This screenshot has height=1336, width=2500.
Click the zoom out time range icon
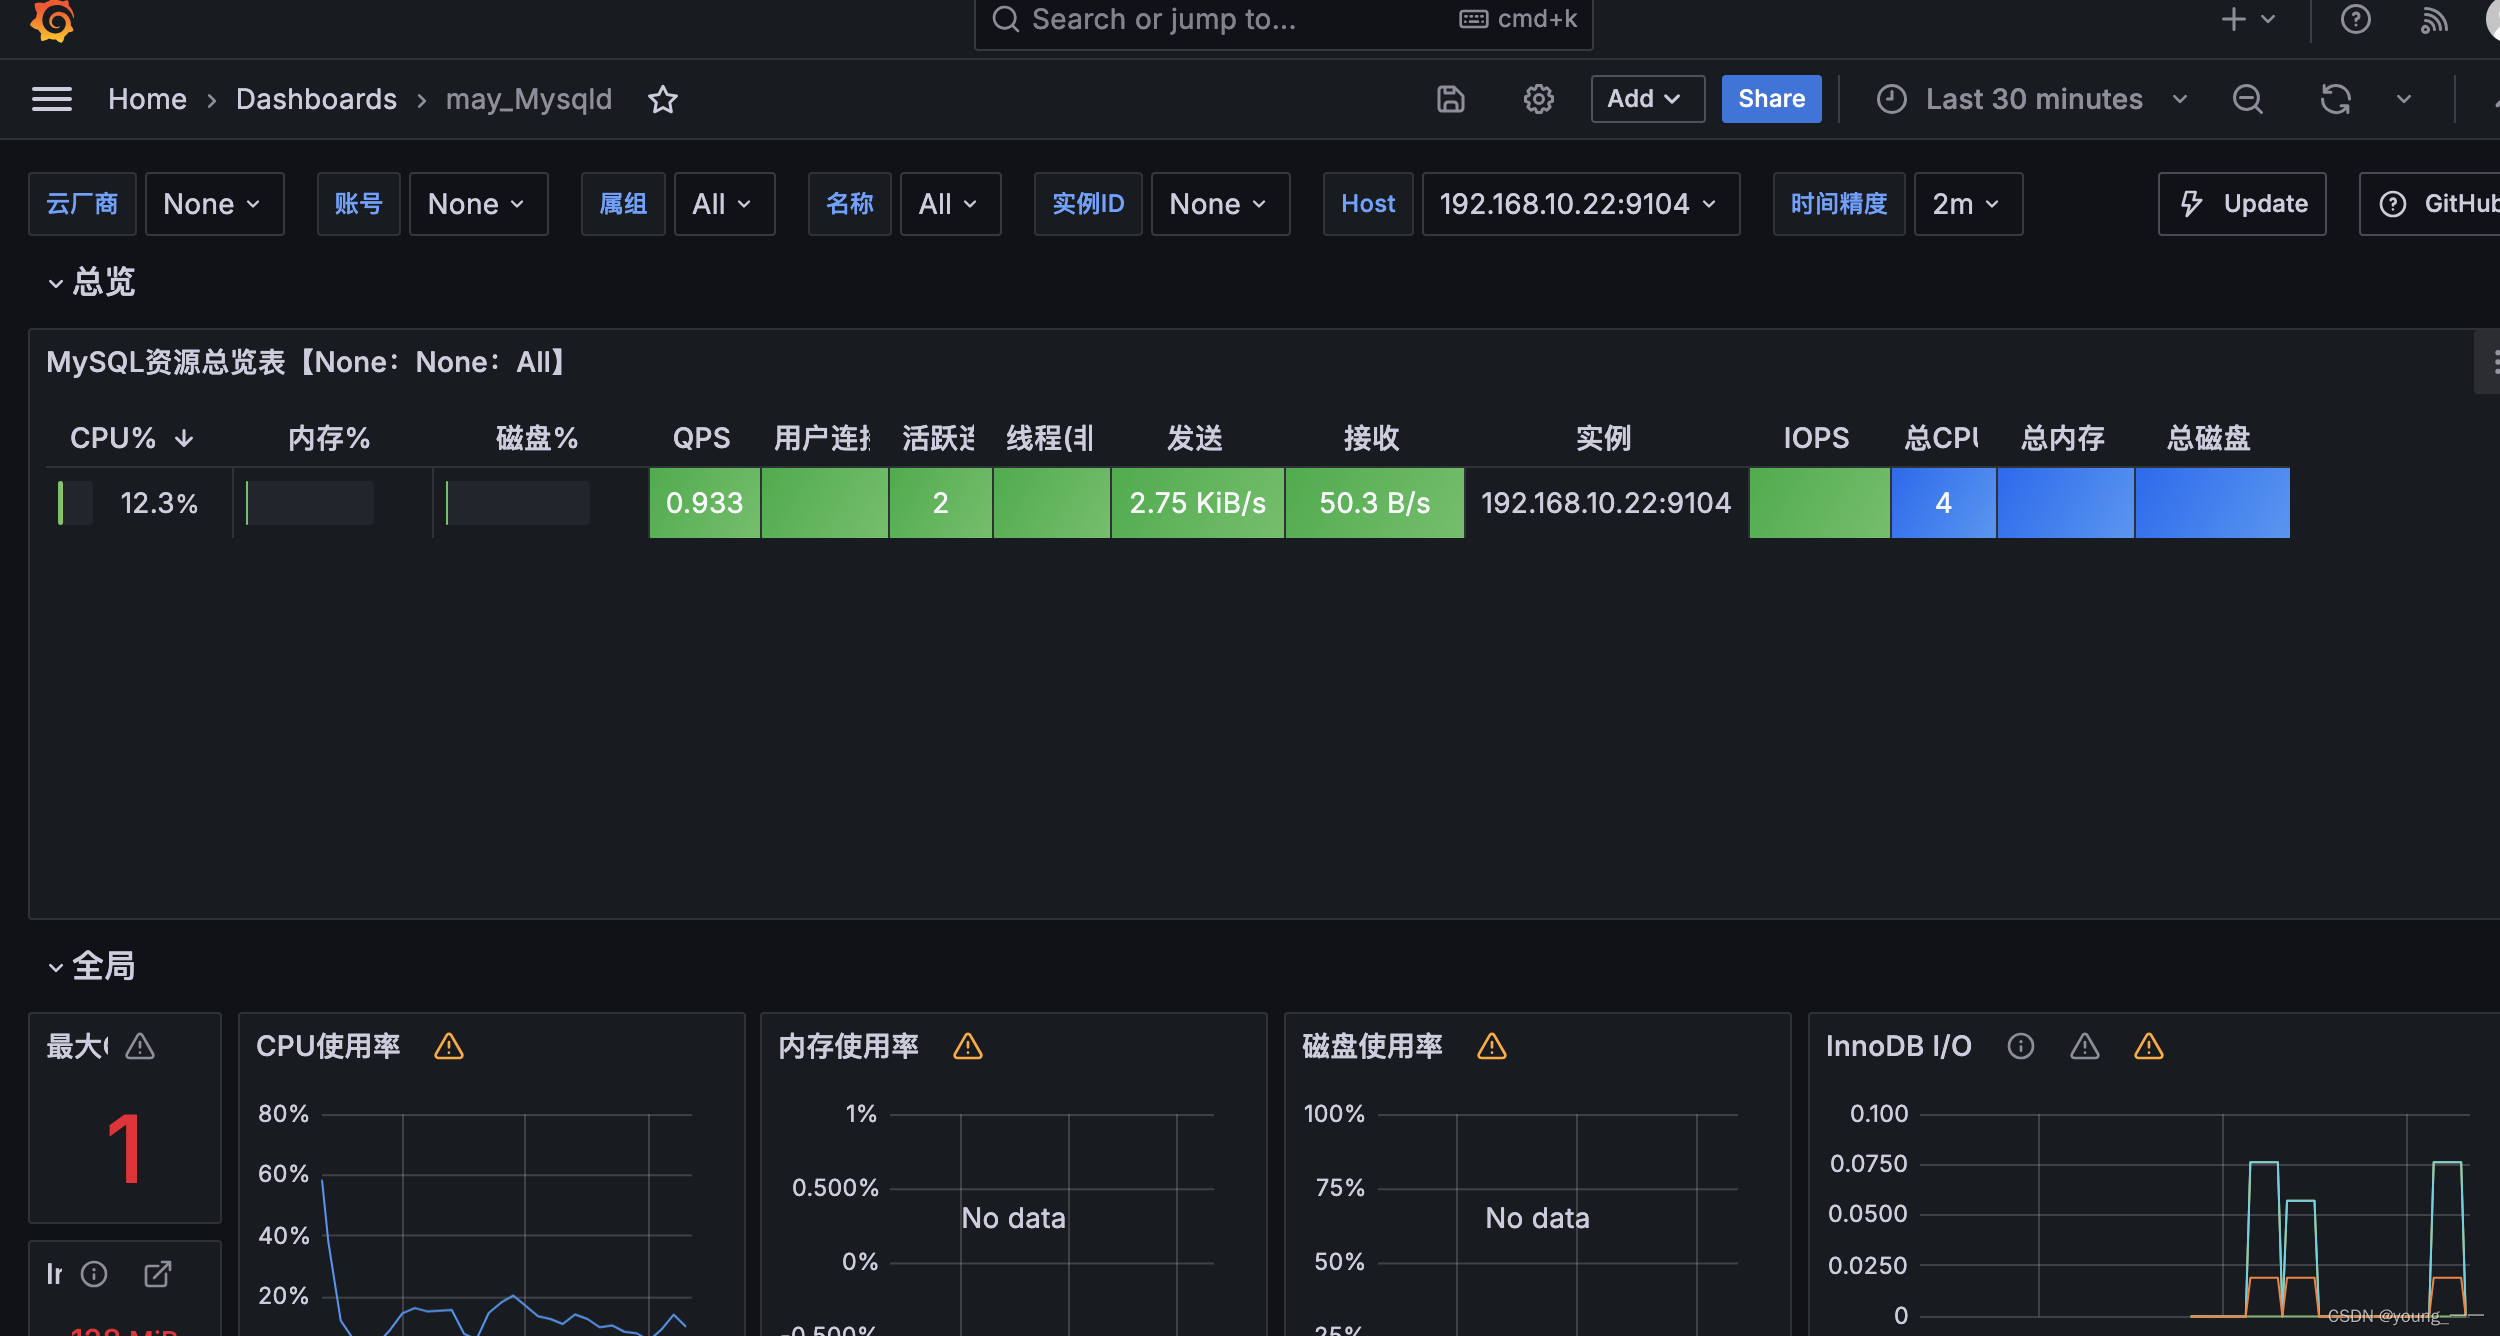tap(2247, 99)
